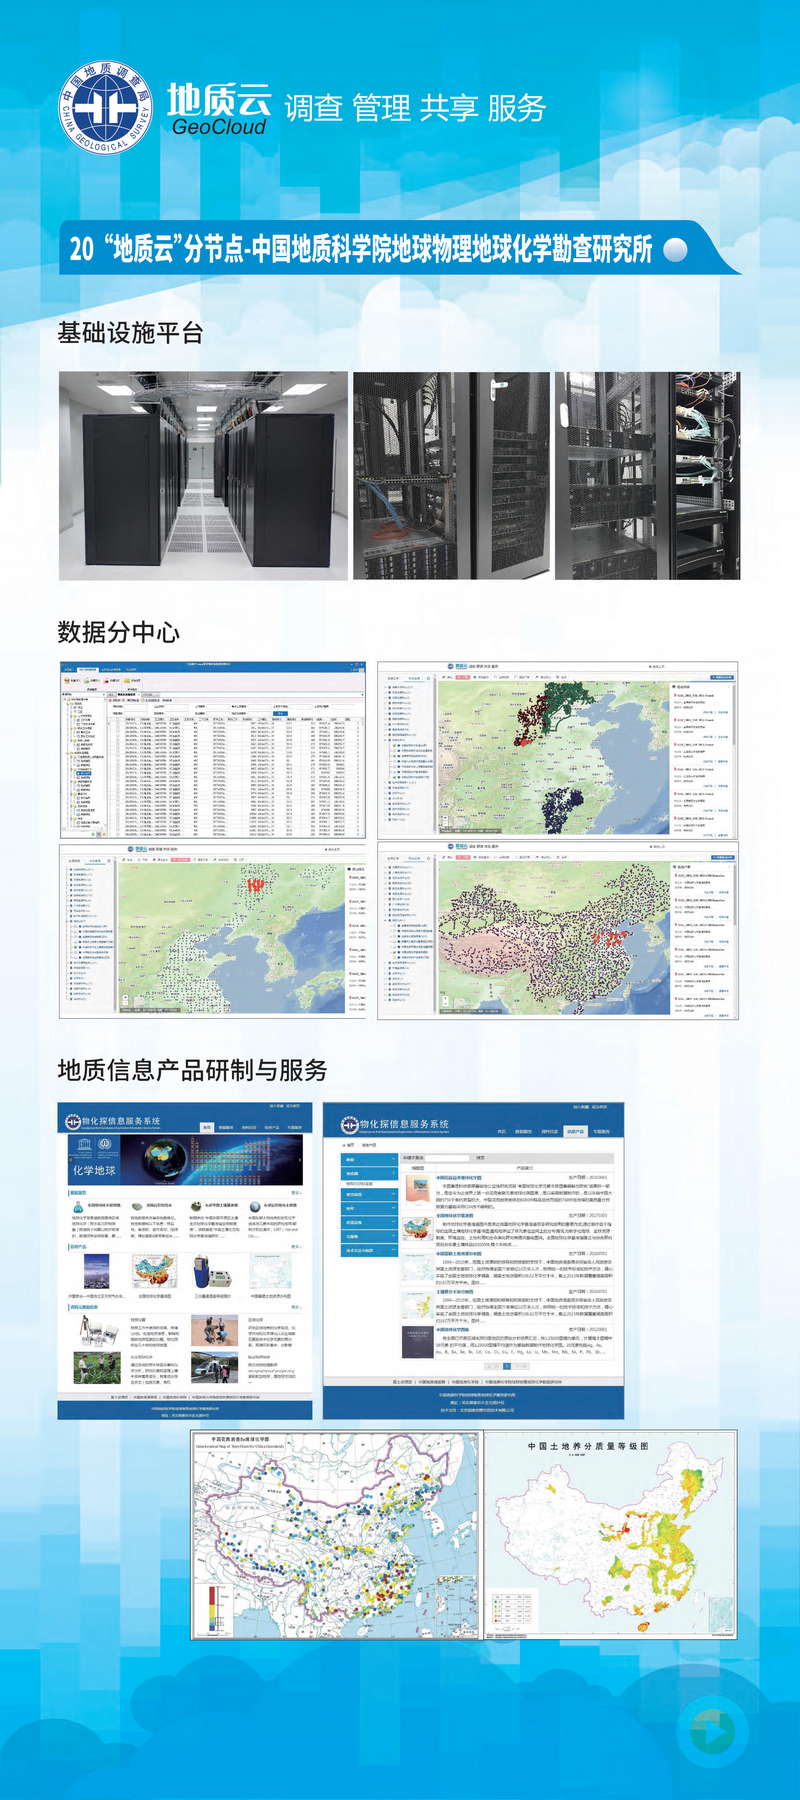Open the data table management software screenshot
The width and height of the screenshot is (800, 1800).
tap(213, 749)
